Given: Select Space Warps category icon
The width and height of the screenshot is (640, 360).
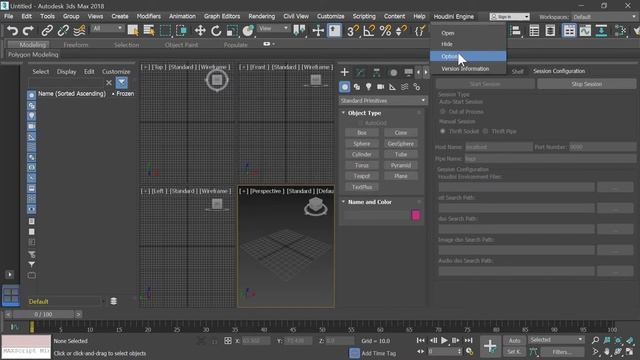Looking at the screenshot, I should point(404,87).
